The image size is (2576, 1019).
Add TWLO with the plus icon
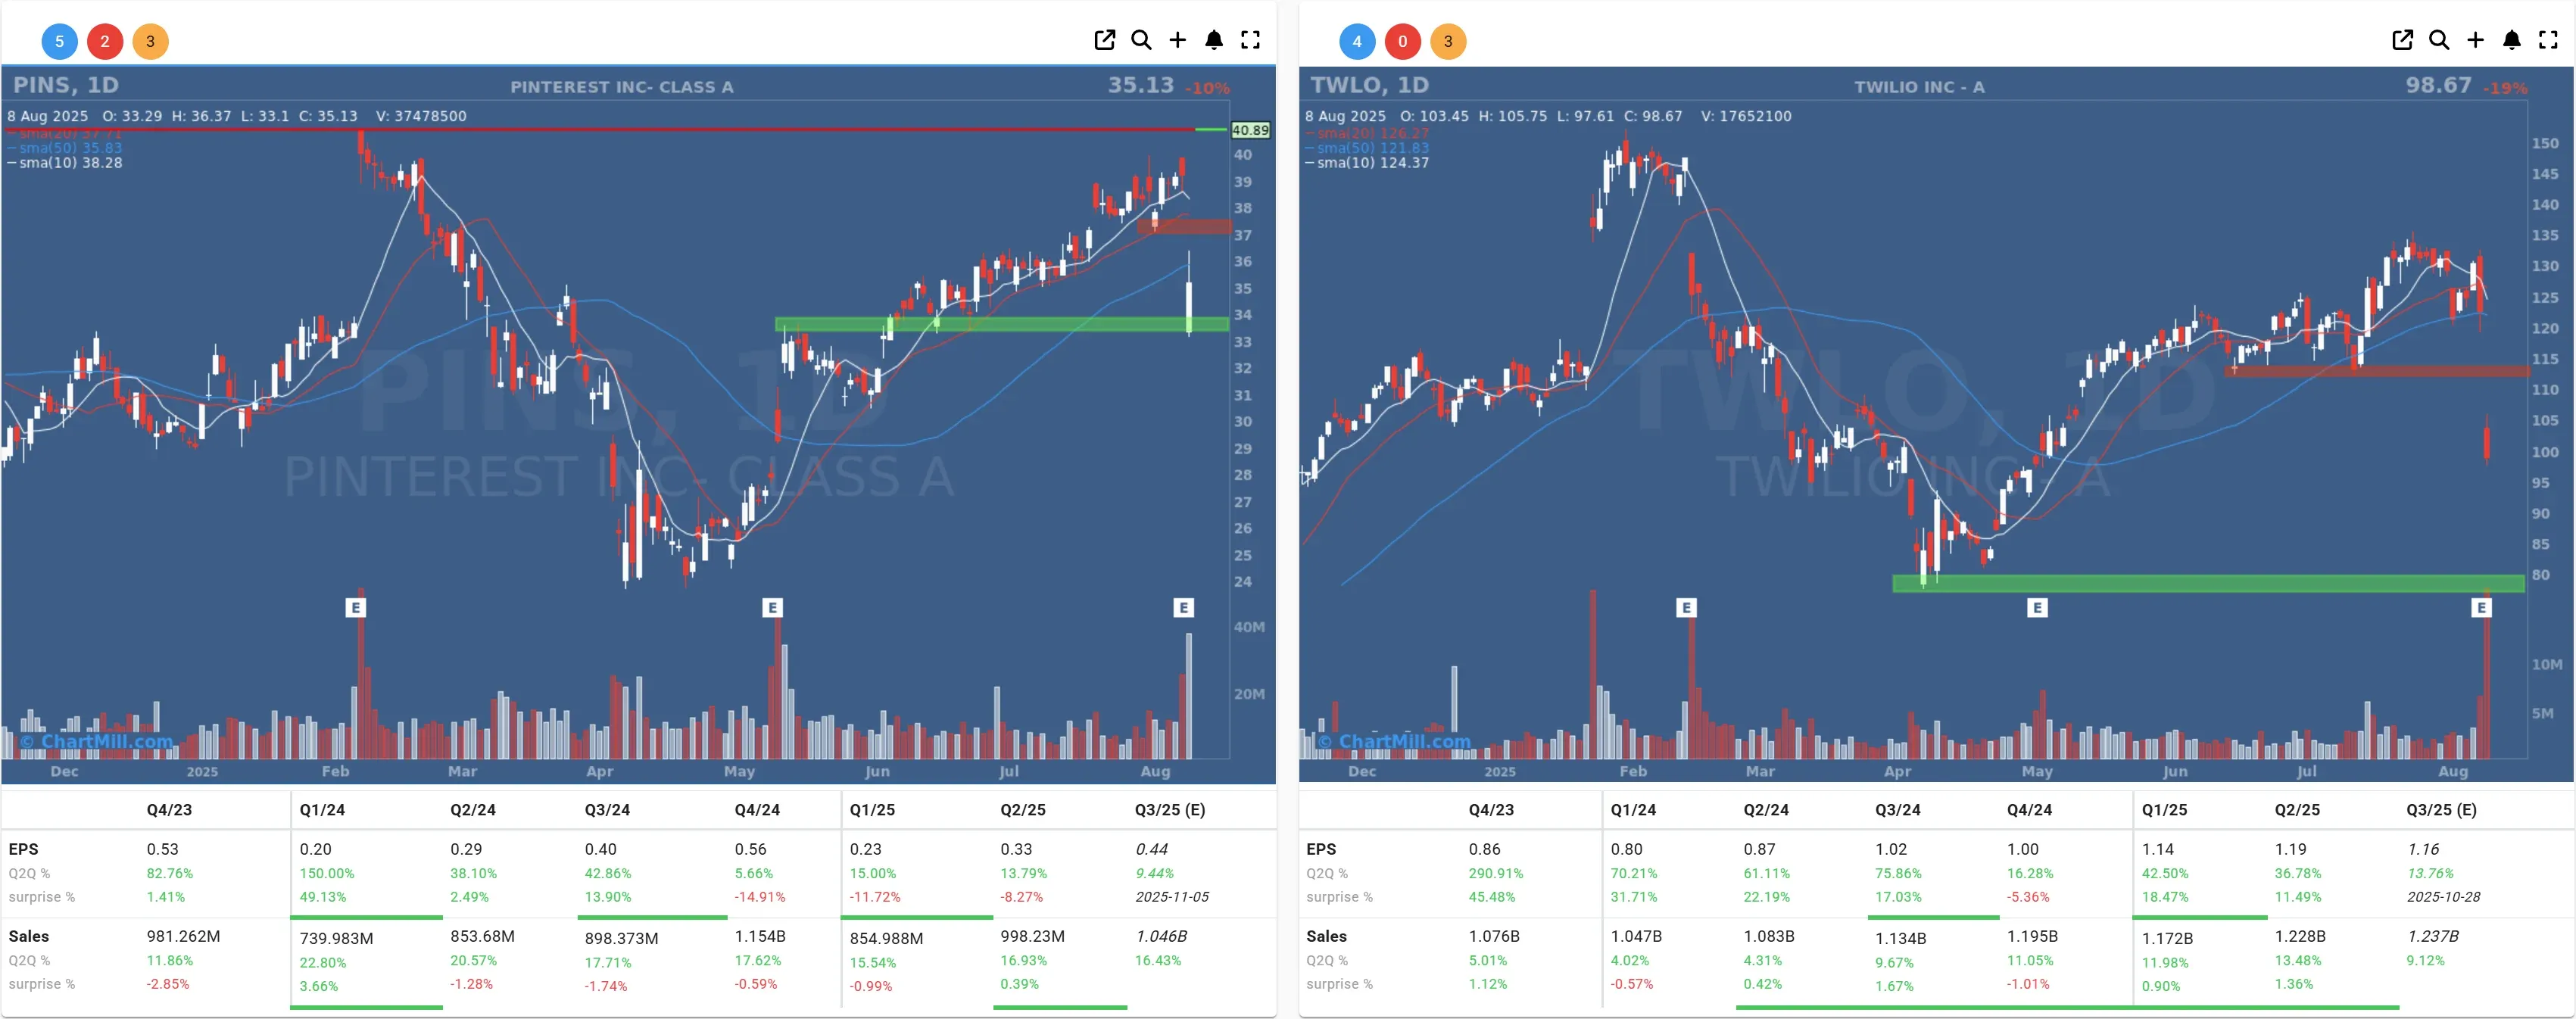[x=2475, y=40]
